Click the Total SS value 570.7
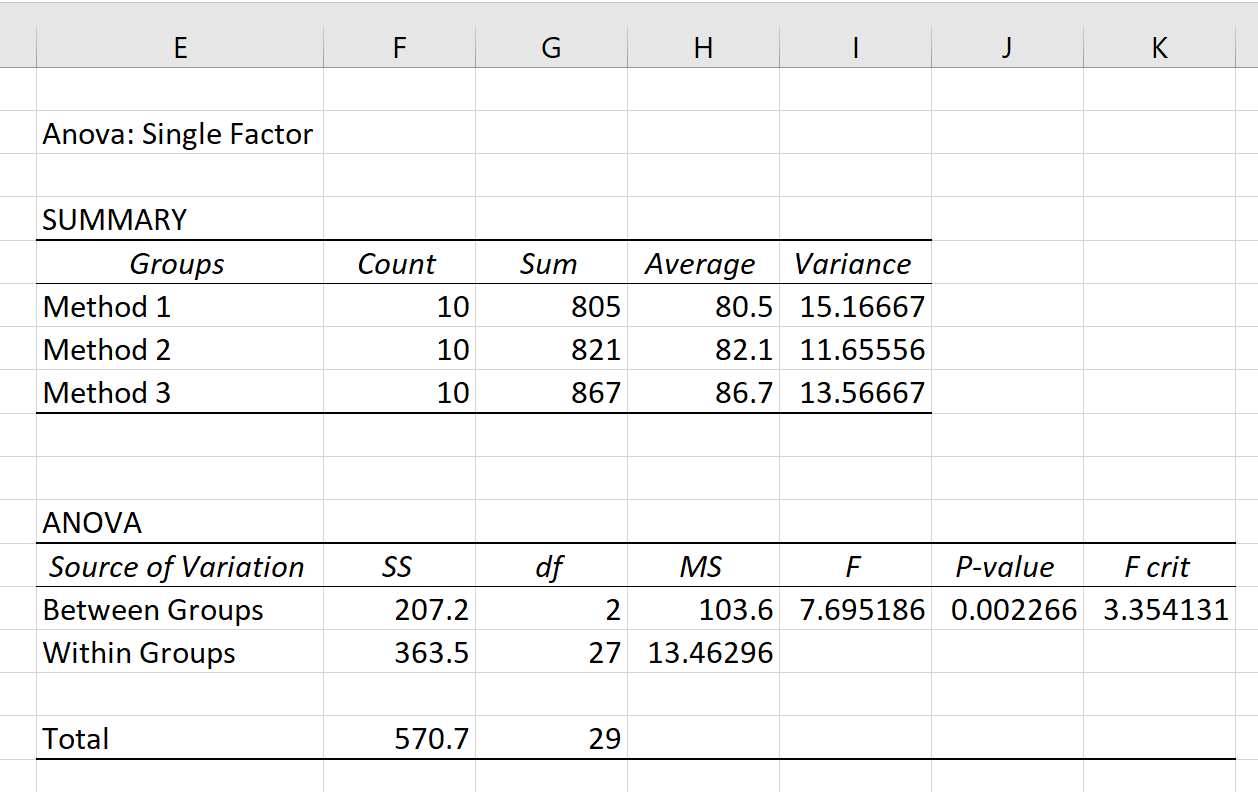 point(399,738)
